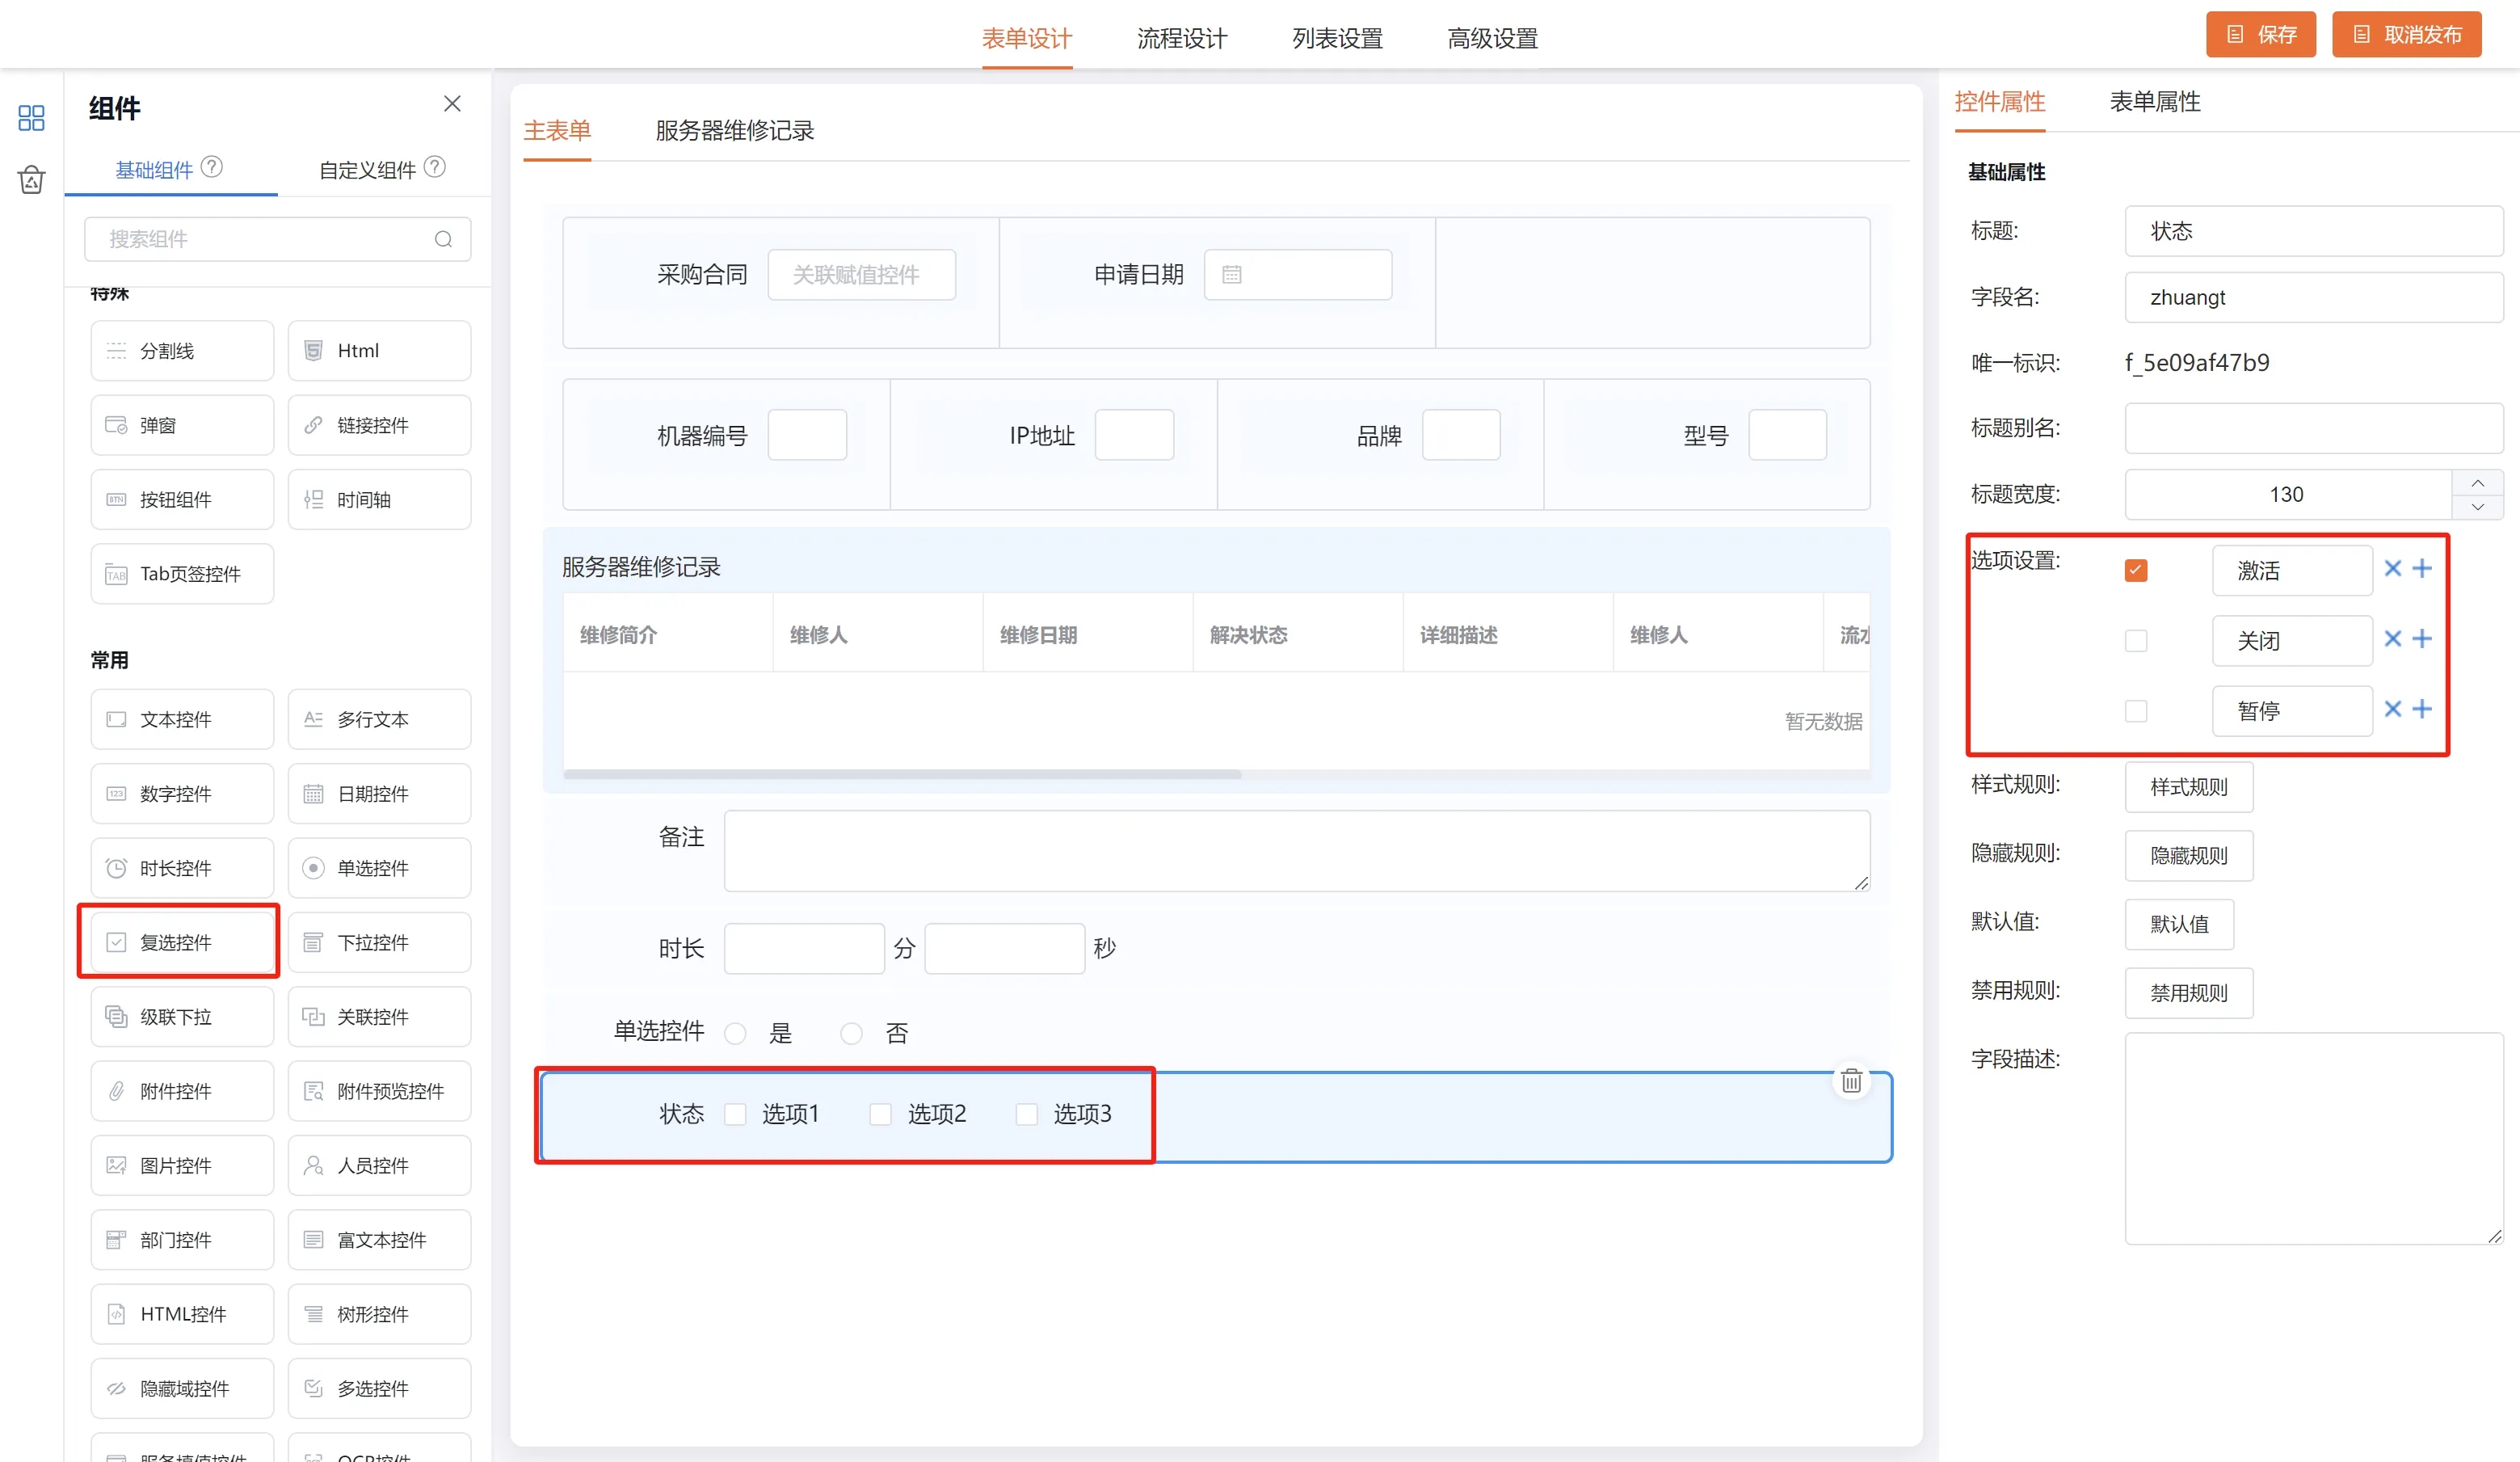Switch to 流程设计 tab
The height and width of the screenshot is (1462, 2520).
point(1181,38)
